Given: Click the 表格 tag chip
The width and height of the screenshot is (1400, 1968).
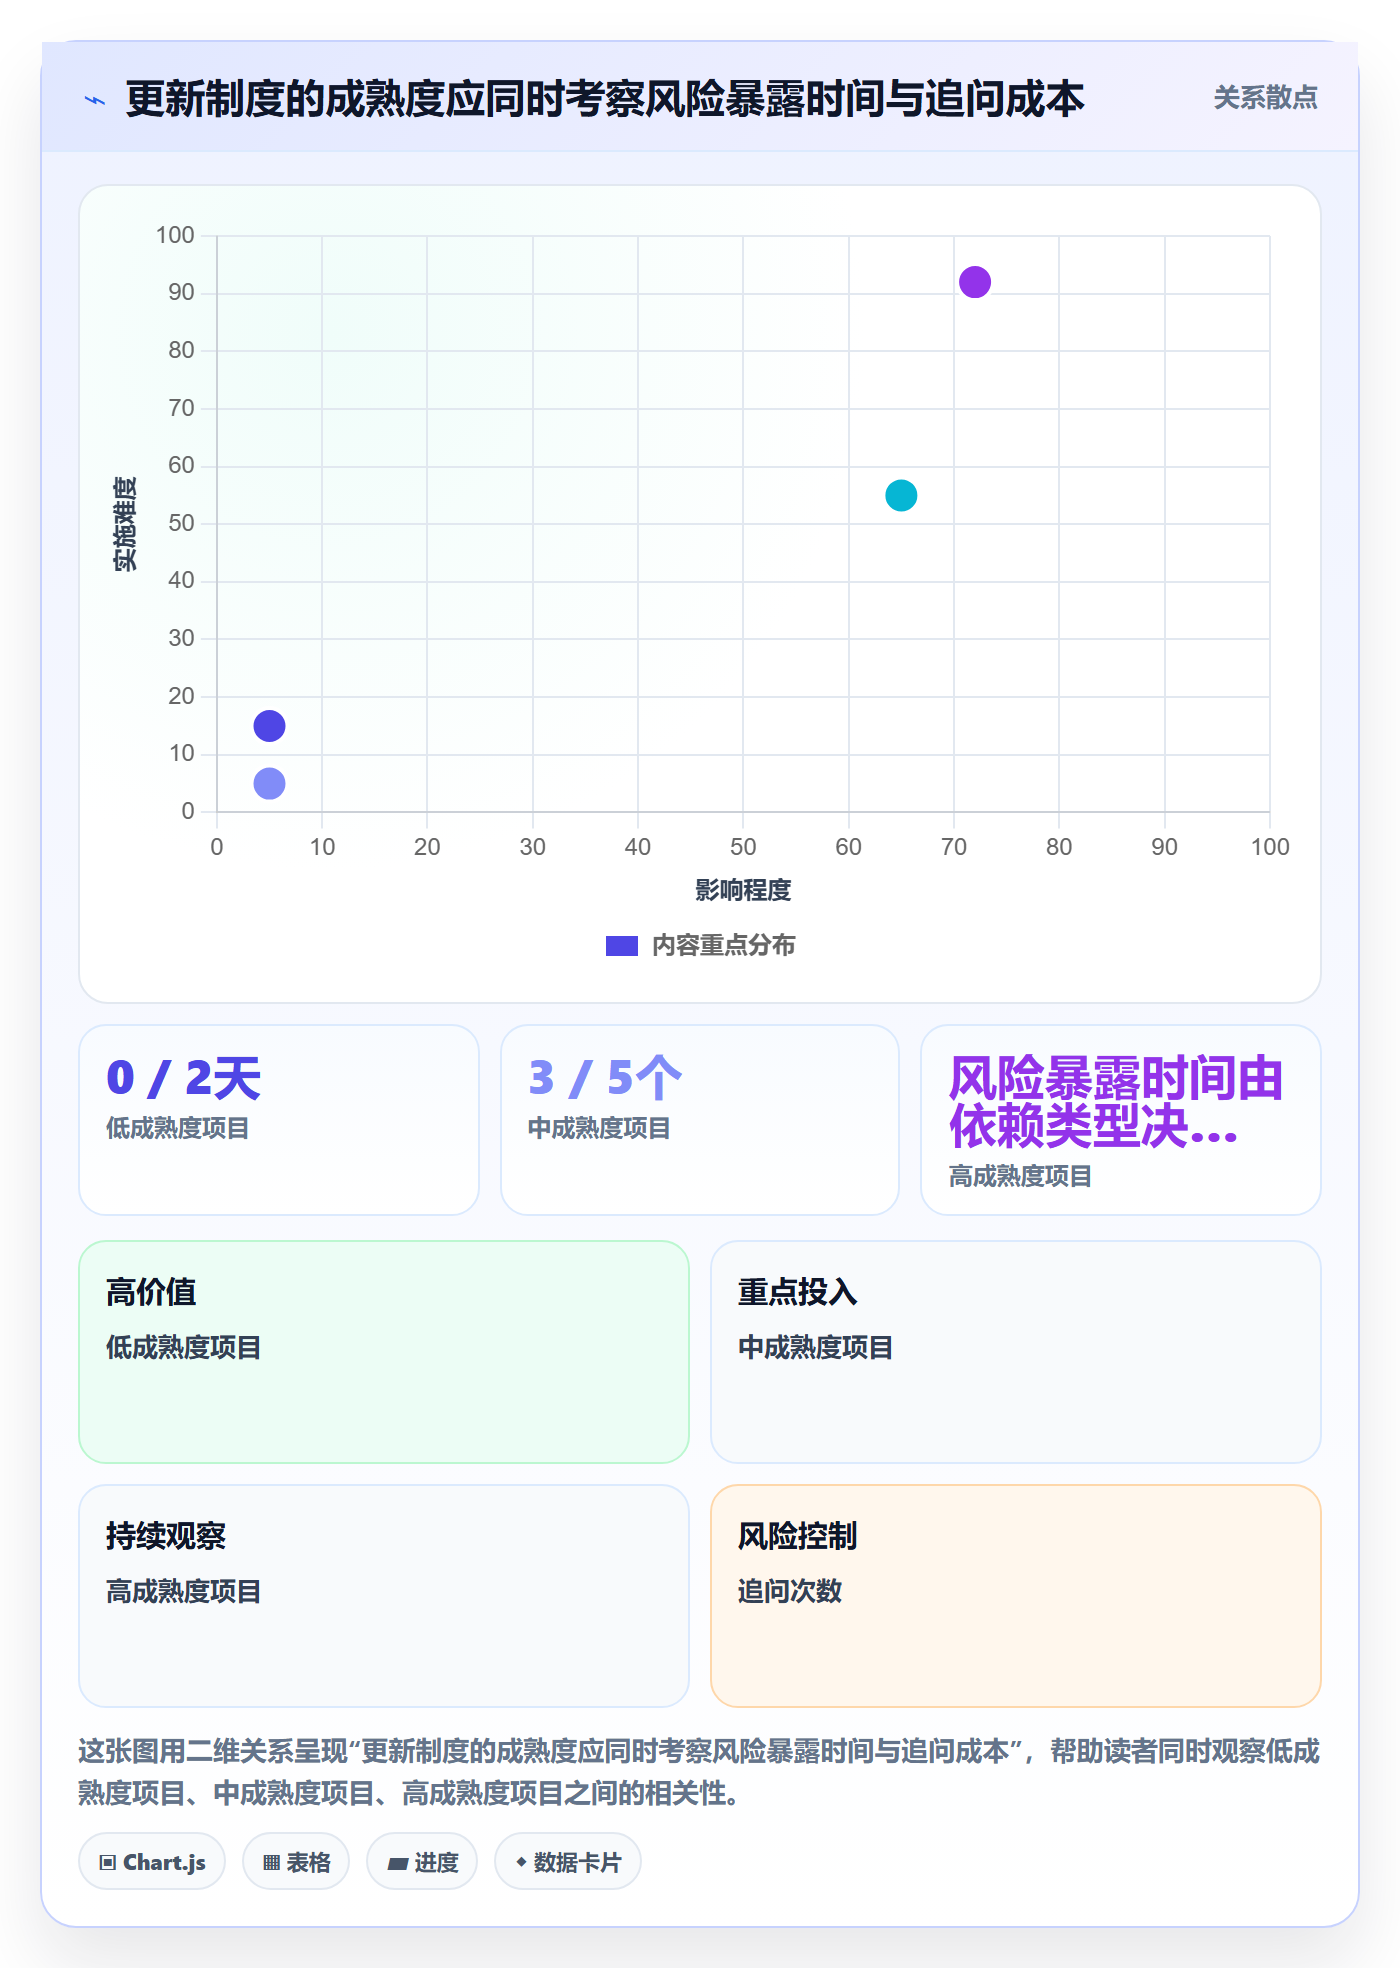Looking at the screenshot, I should [296, 1862].
